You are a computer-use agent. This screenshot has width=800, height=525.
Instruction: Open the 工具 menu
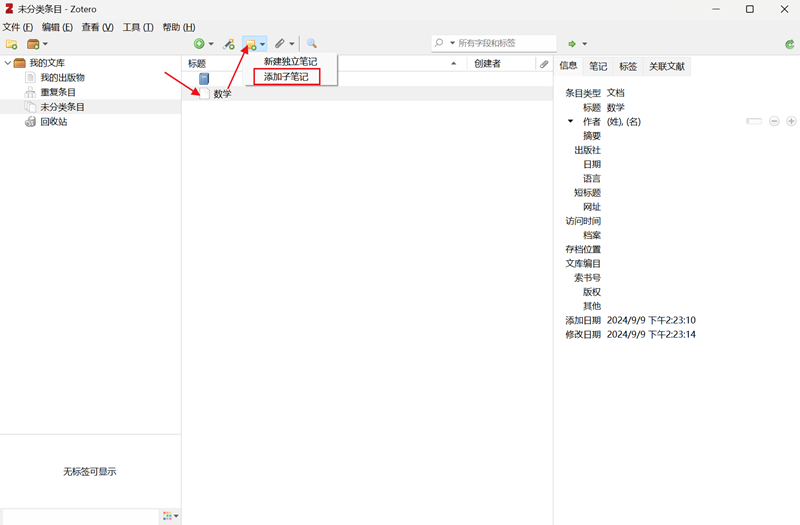pos(138,27)
